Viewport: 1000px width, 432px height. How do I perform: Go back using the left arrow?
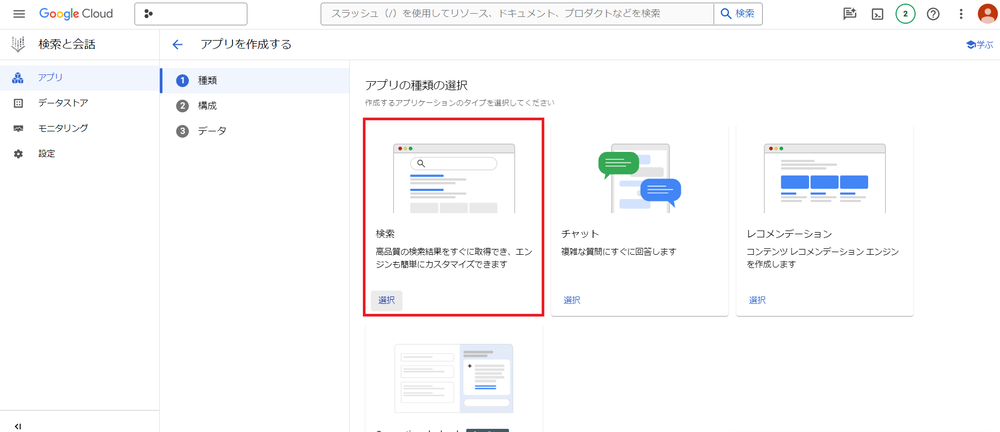(x=178, y=45)
